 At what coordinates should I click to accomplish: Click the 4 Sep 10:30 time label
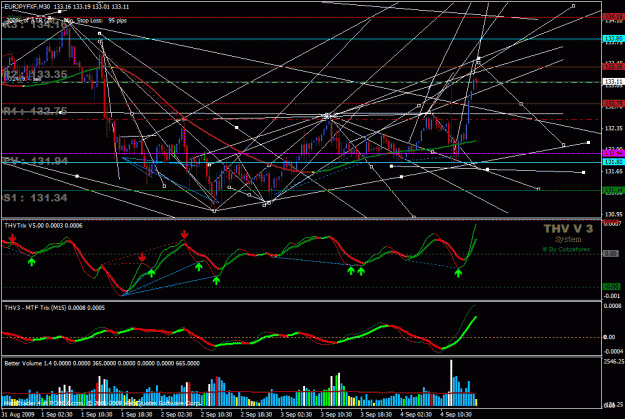(x=456, y=414)
